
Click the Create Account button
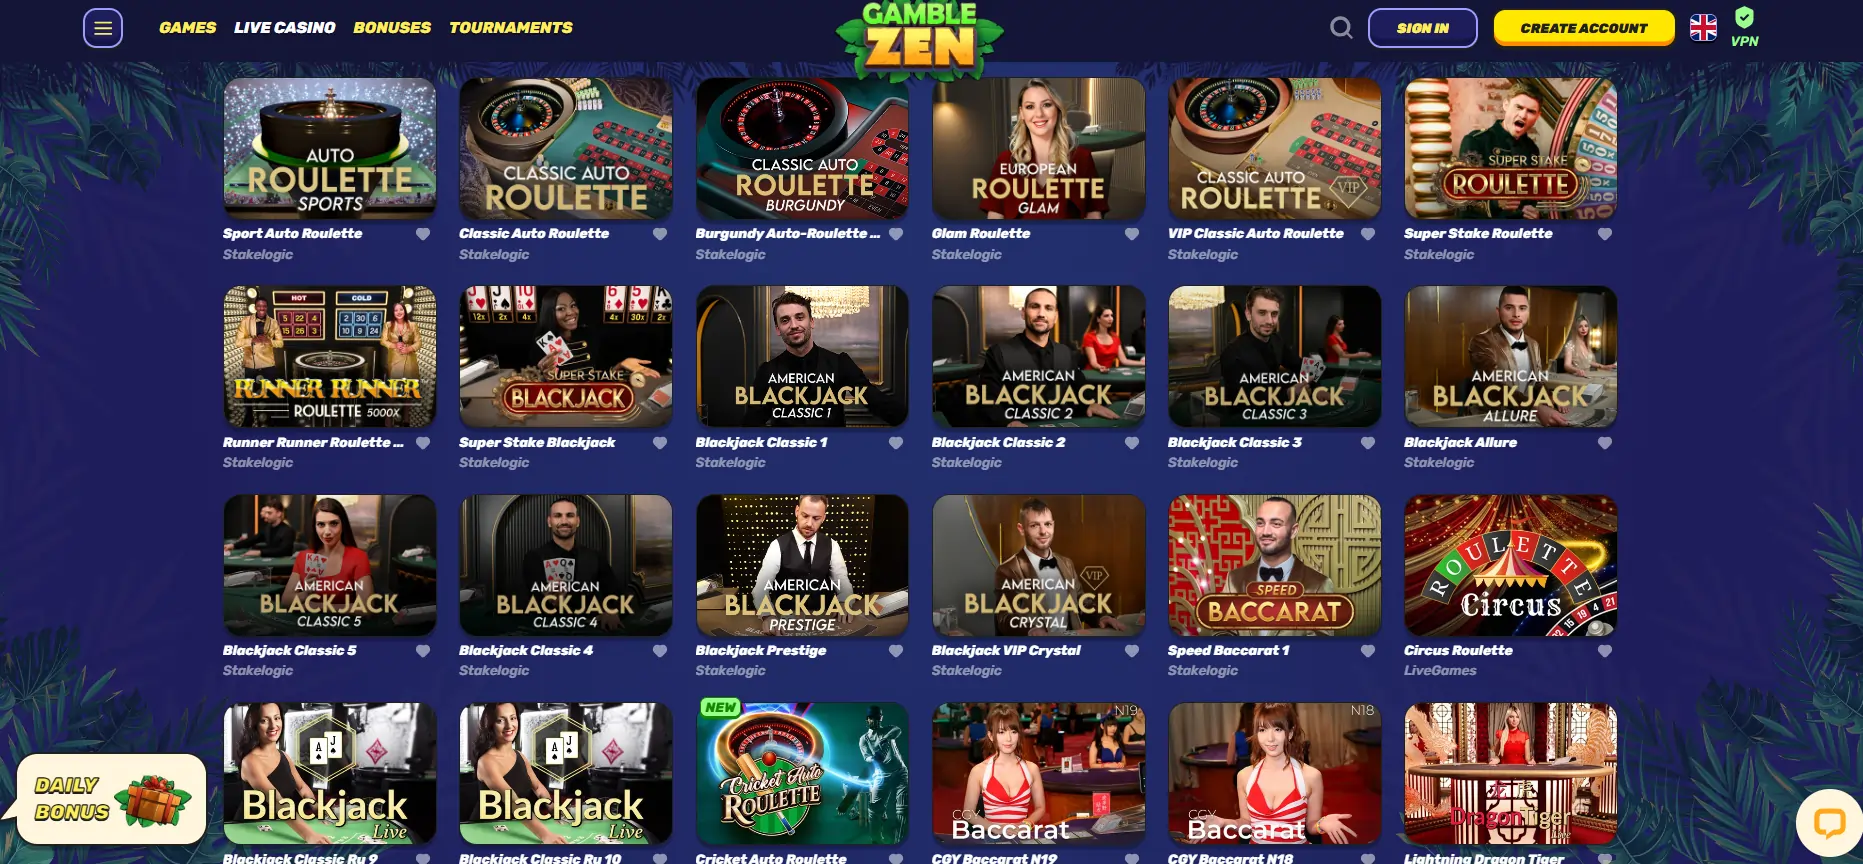(1584, 28)
